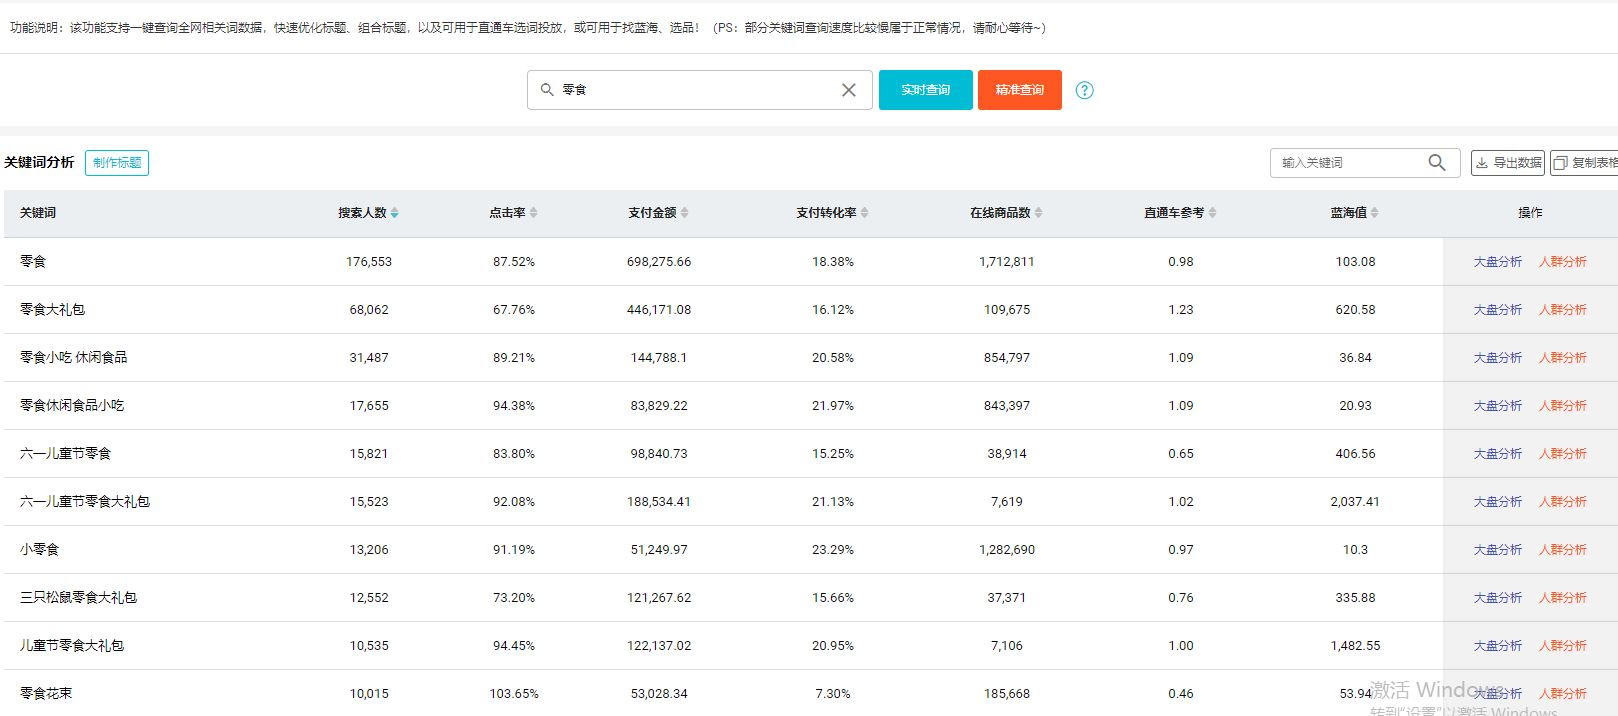Click click-rate value 103.65%
This screenshot has height=716, width=1618.
coord(514,694)
